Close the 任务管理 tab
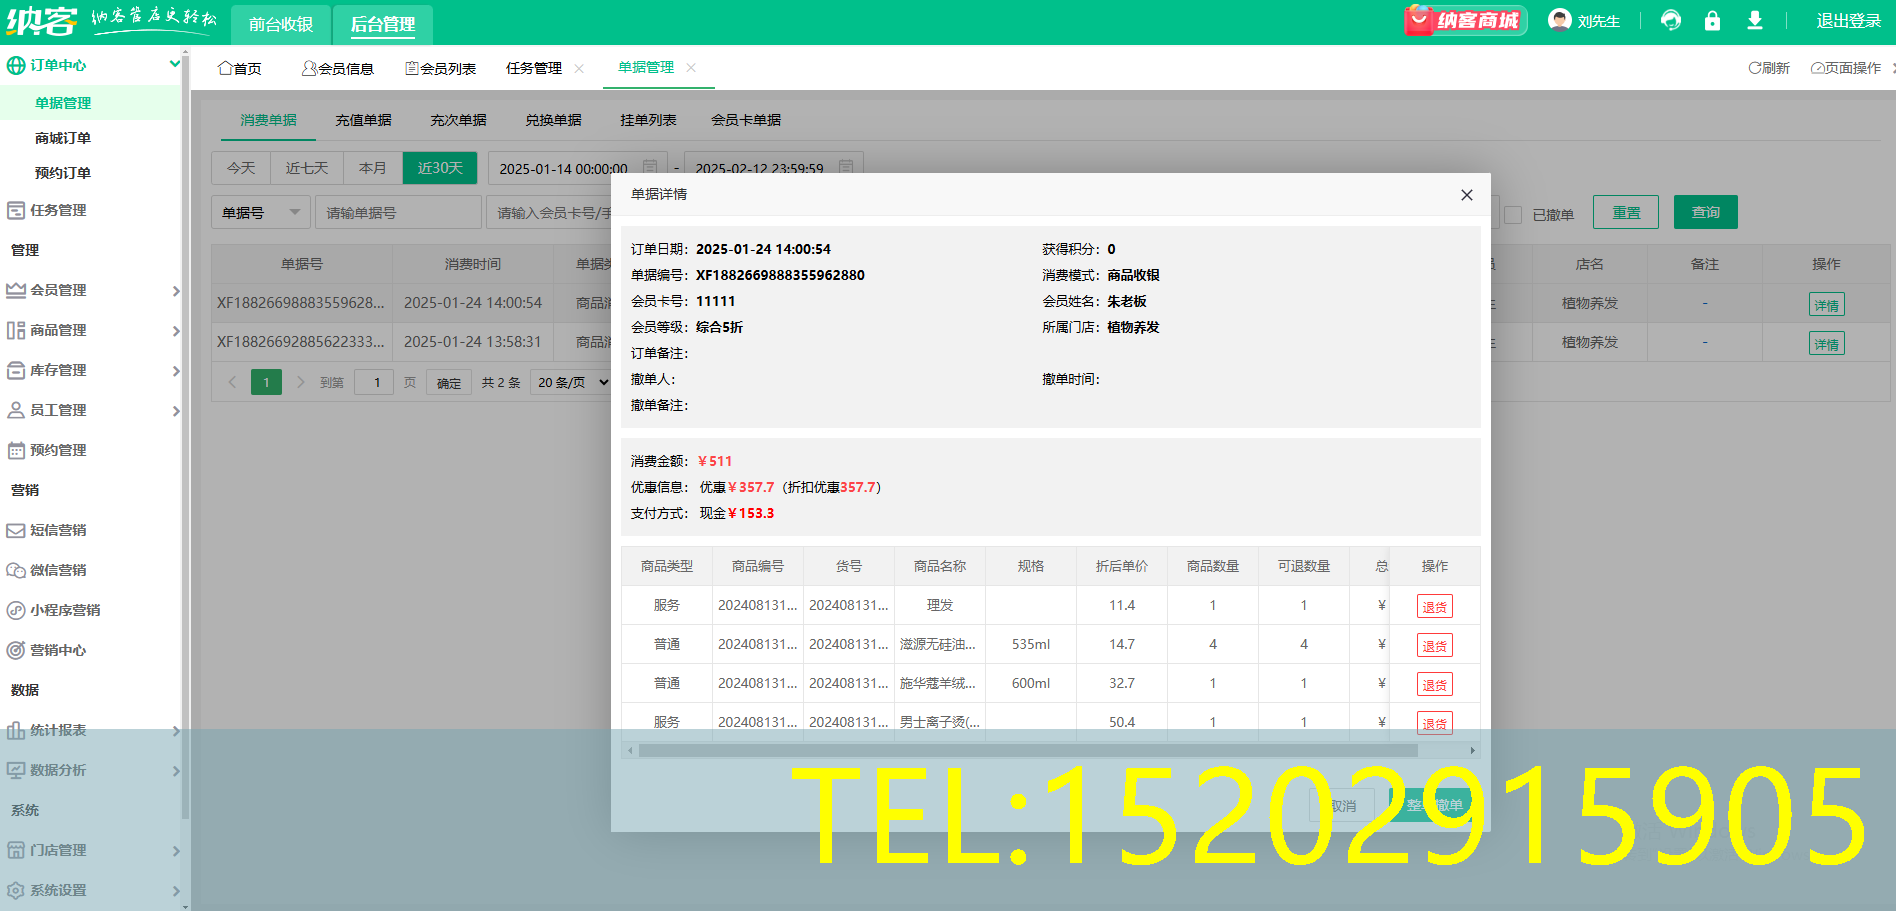The height and width of the screenshot is (911, 1896). tap(579, 68)
